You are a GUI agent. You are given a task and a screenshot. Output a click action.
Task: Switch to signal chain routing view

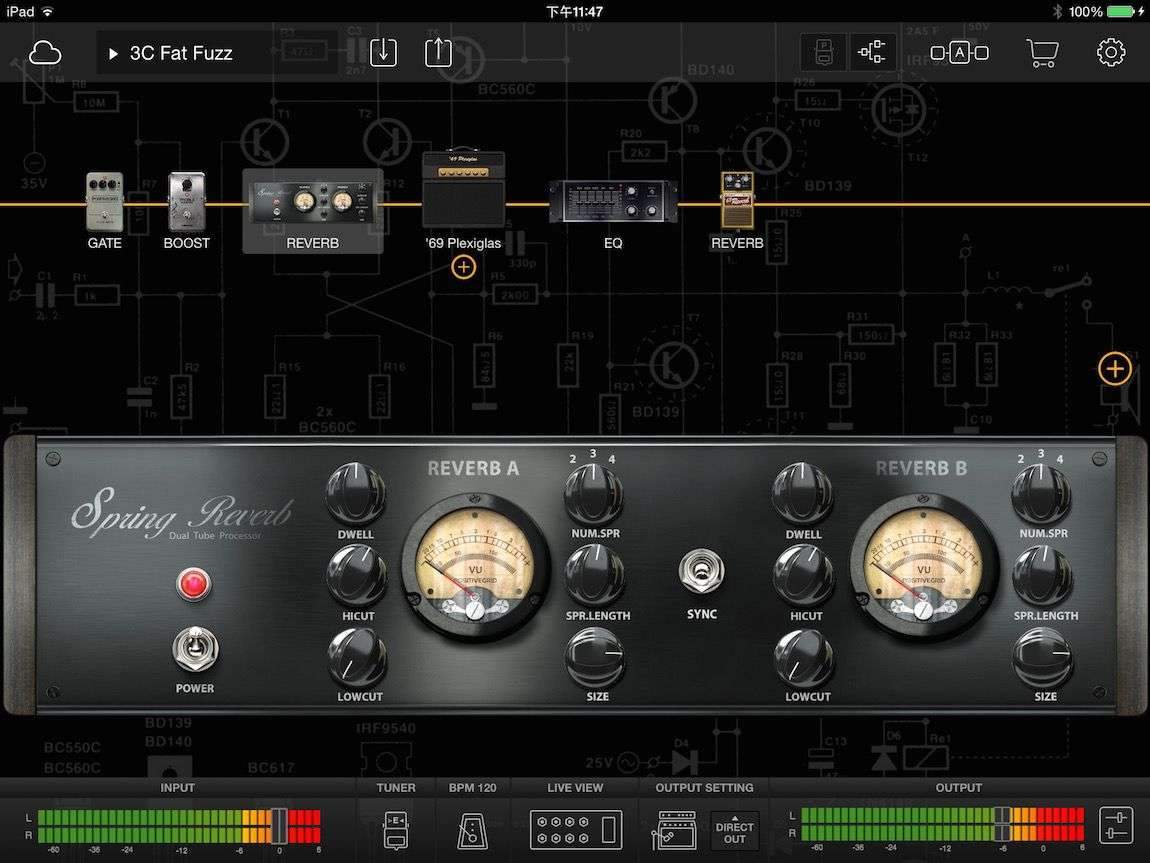pos(873,53)
